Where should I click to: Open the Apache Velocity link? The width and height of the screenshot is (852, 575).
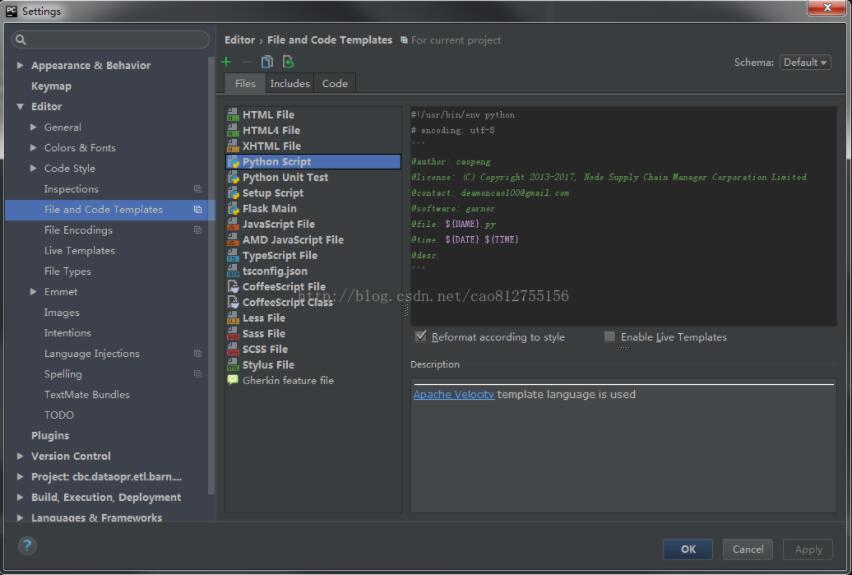pos(453,394)
